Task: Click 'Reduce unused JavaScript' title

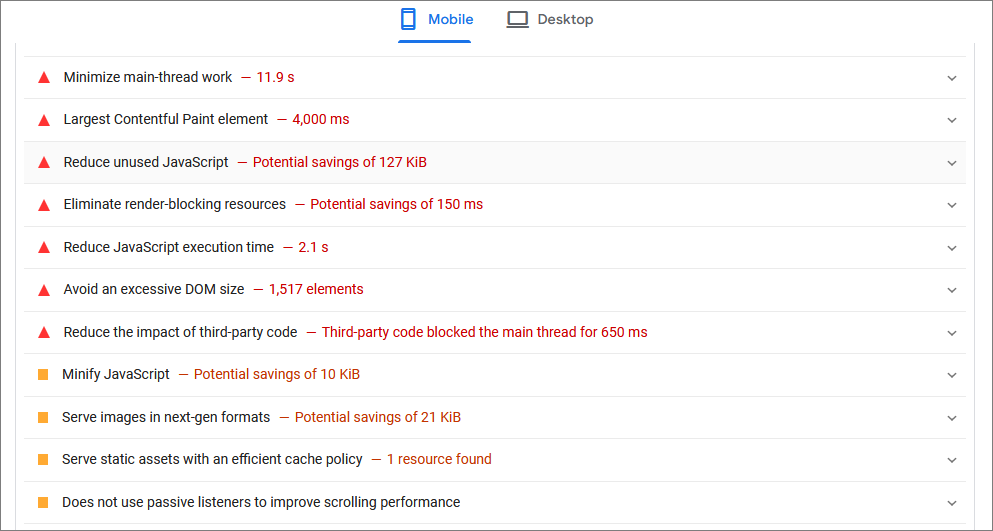Action: pos(146,162)
